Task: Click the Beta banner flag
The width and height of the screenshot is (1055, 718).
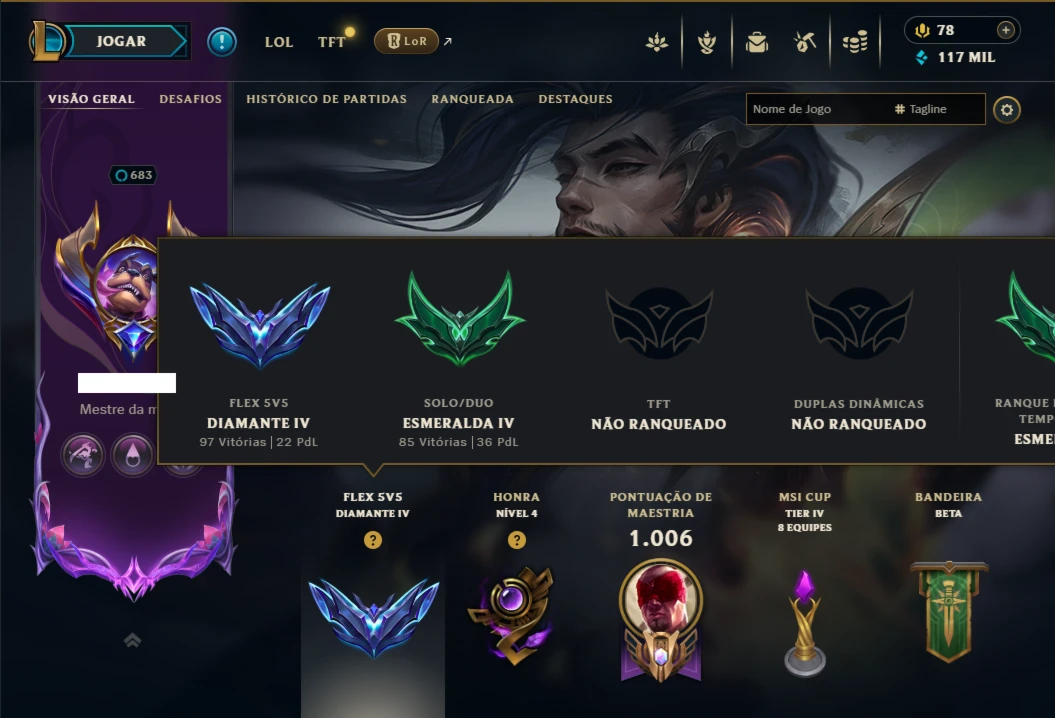Action: click(949, 612)
